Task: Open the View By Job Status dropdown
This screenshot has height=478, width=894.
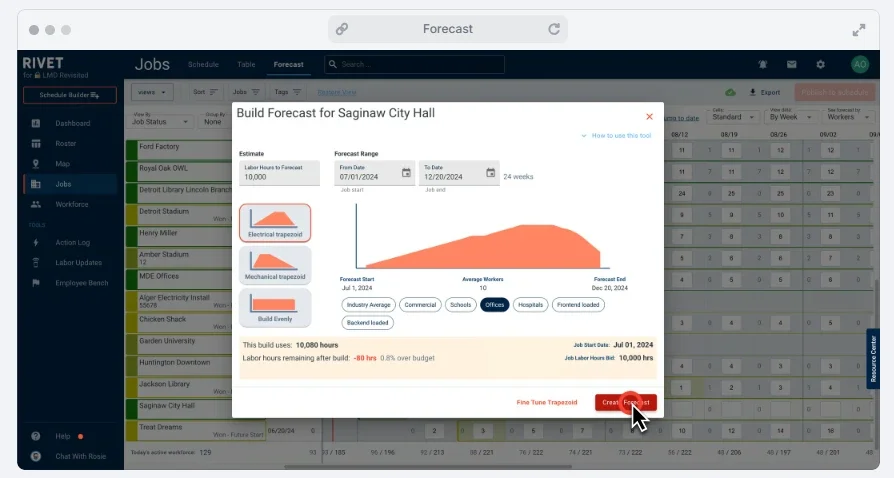Action: point(160,119)
